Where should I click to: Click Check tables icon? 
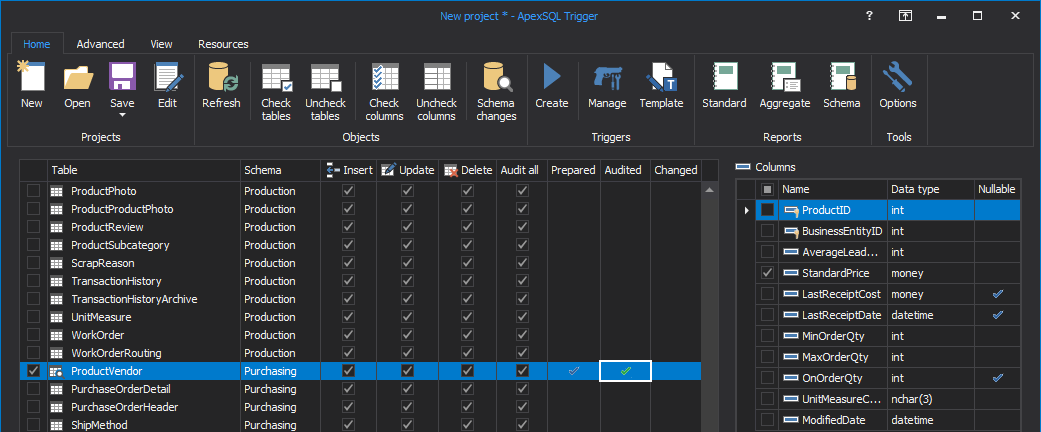276,77
